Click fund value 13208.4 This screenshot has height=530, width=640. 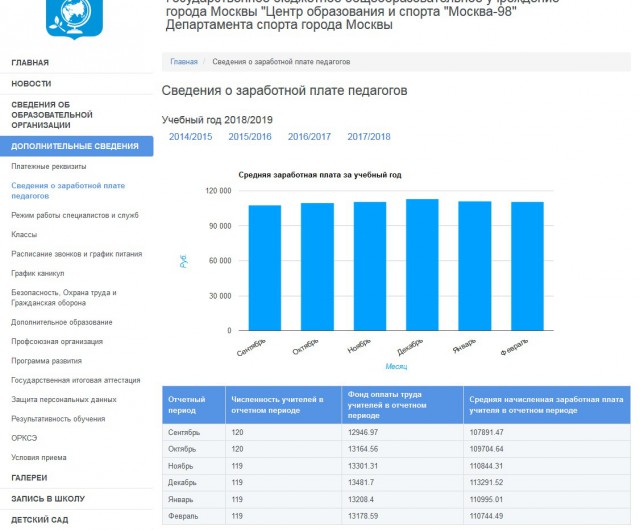tap(361, 499)
